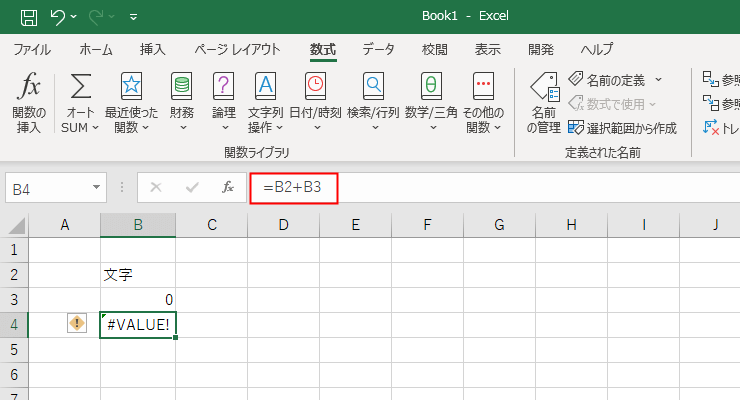This screenshot has height=400, width=740.
Task: Open the Logical (論理) functions icon
Action: [224, 86]
